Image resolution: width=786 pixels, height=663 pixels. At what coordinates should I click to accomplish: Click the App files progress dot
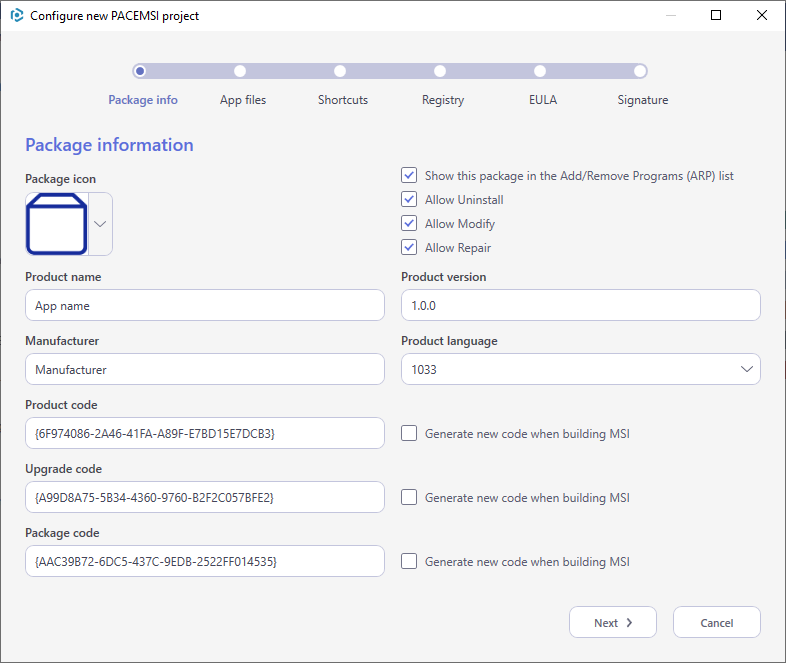tap(240, 71)
